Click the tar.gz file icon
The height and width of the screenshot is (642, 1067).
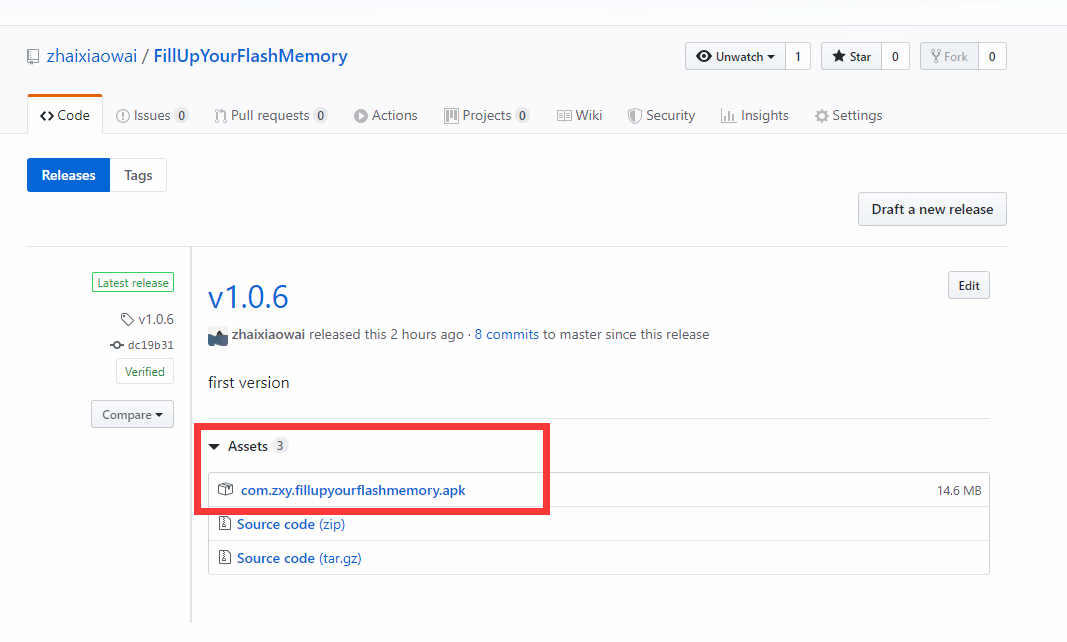click(x=225, y=558)
